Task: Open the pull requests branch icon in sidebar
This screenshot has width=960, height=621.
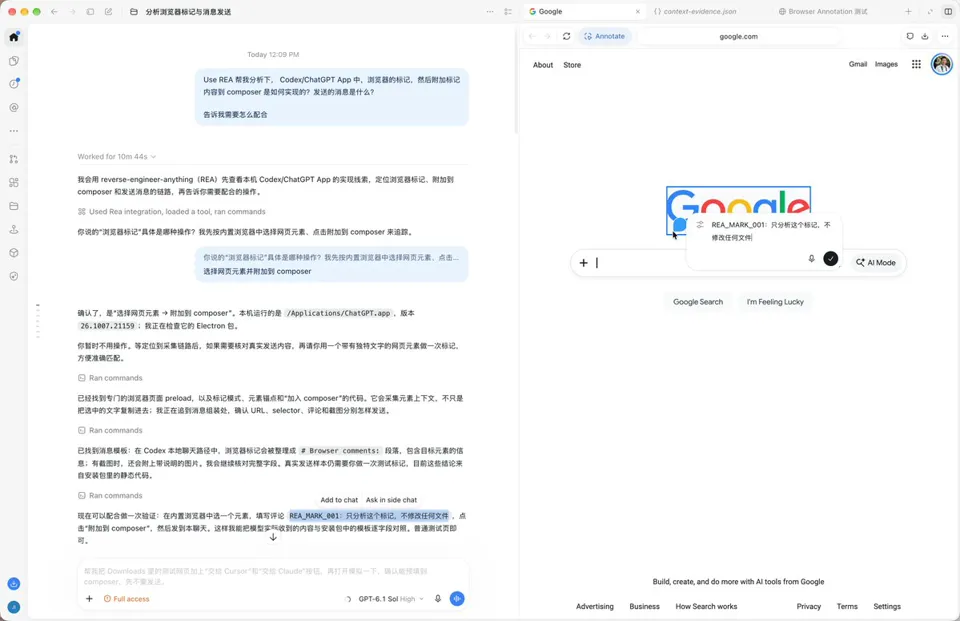Action: click(x=13, y=159)
